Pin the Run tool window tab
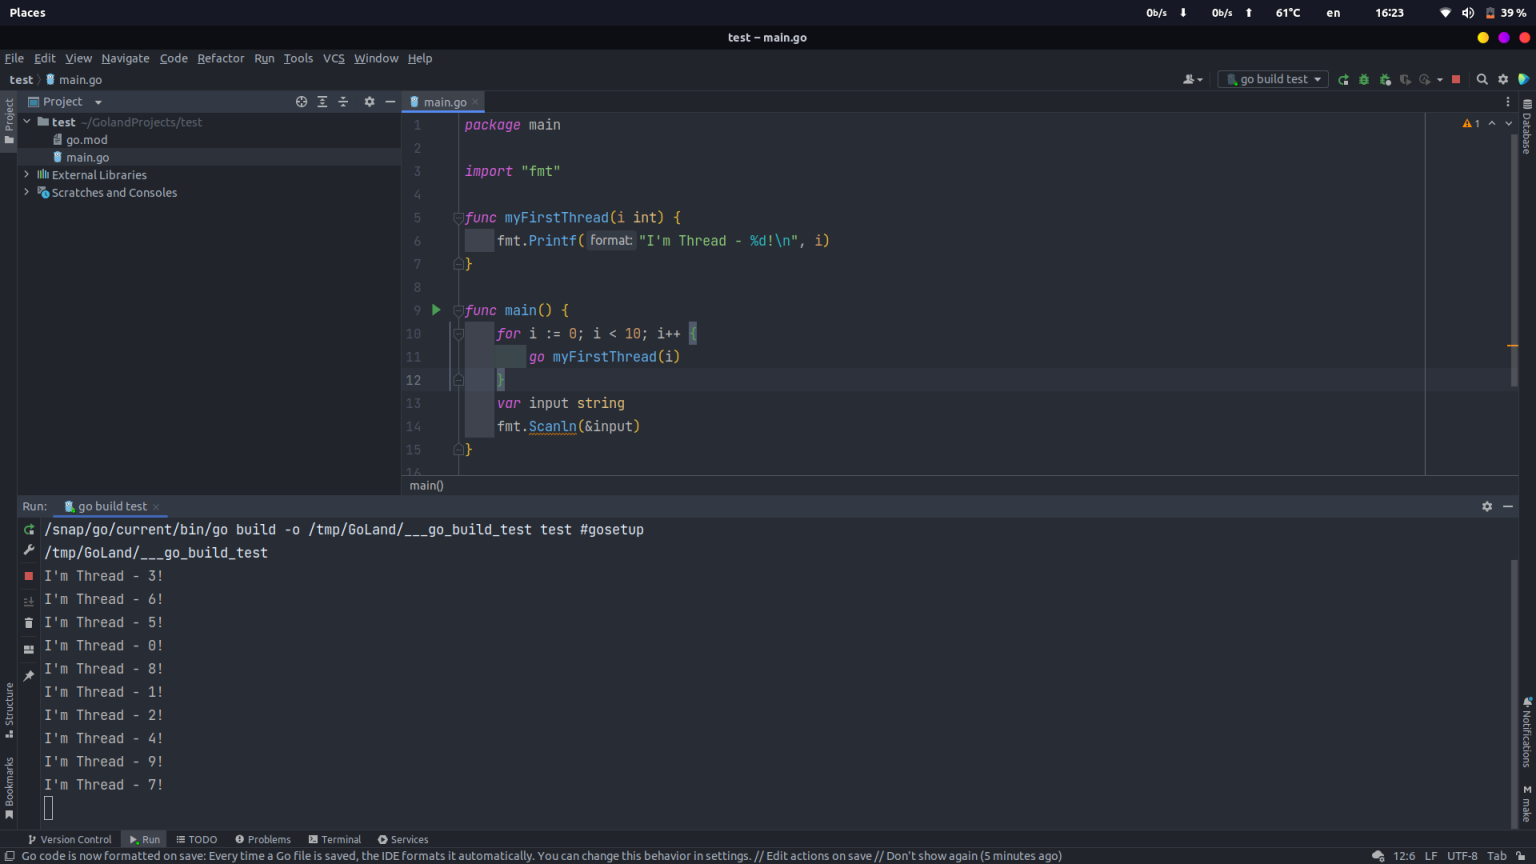 coord(28,675)
